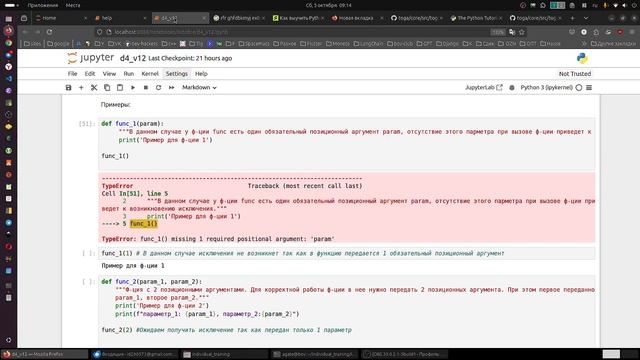The height and width of the screenshot is (360, 640).
Task: Open Приложения menu in top panel
Action: pos(42,5)
